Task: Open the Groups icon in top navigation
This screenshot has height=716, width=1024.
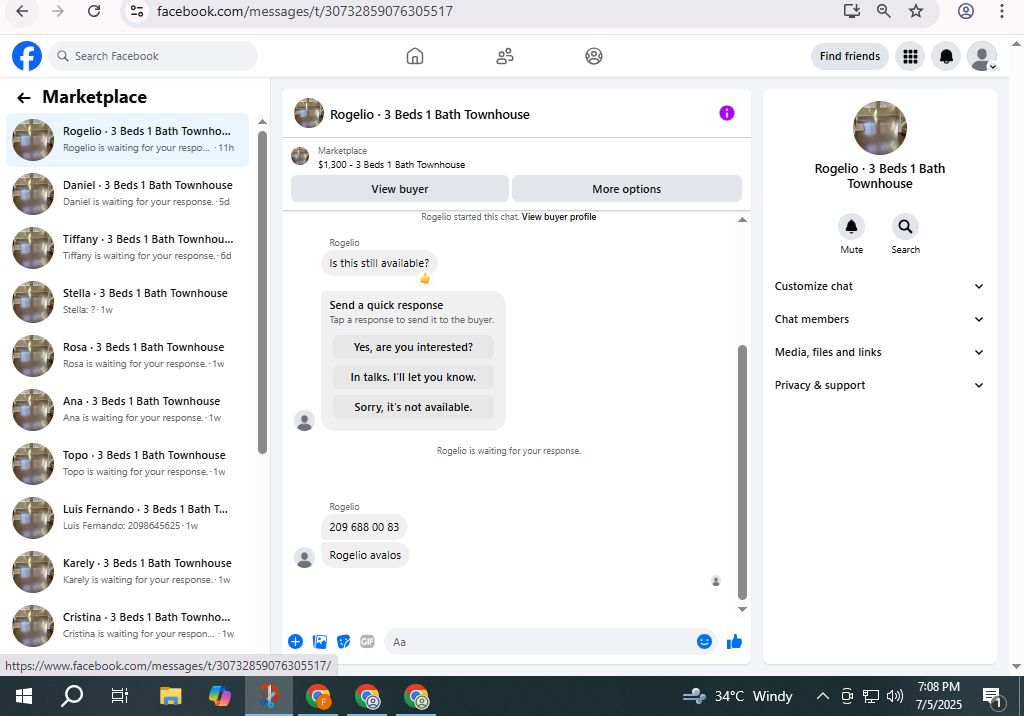Action: (594, 56)
